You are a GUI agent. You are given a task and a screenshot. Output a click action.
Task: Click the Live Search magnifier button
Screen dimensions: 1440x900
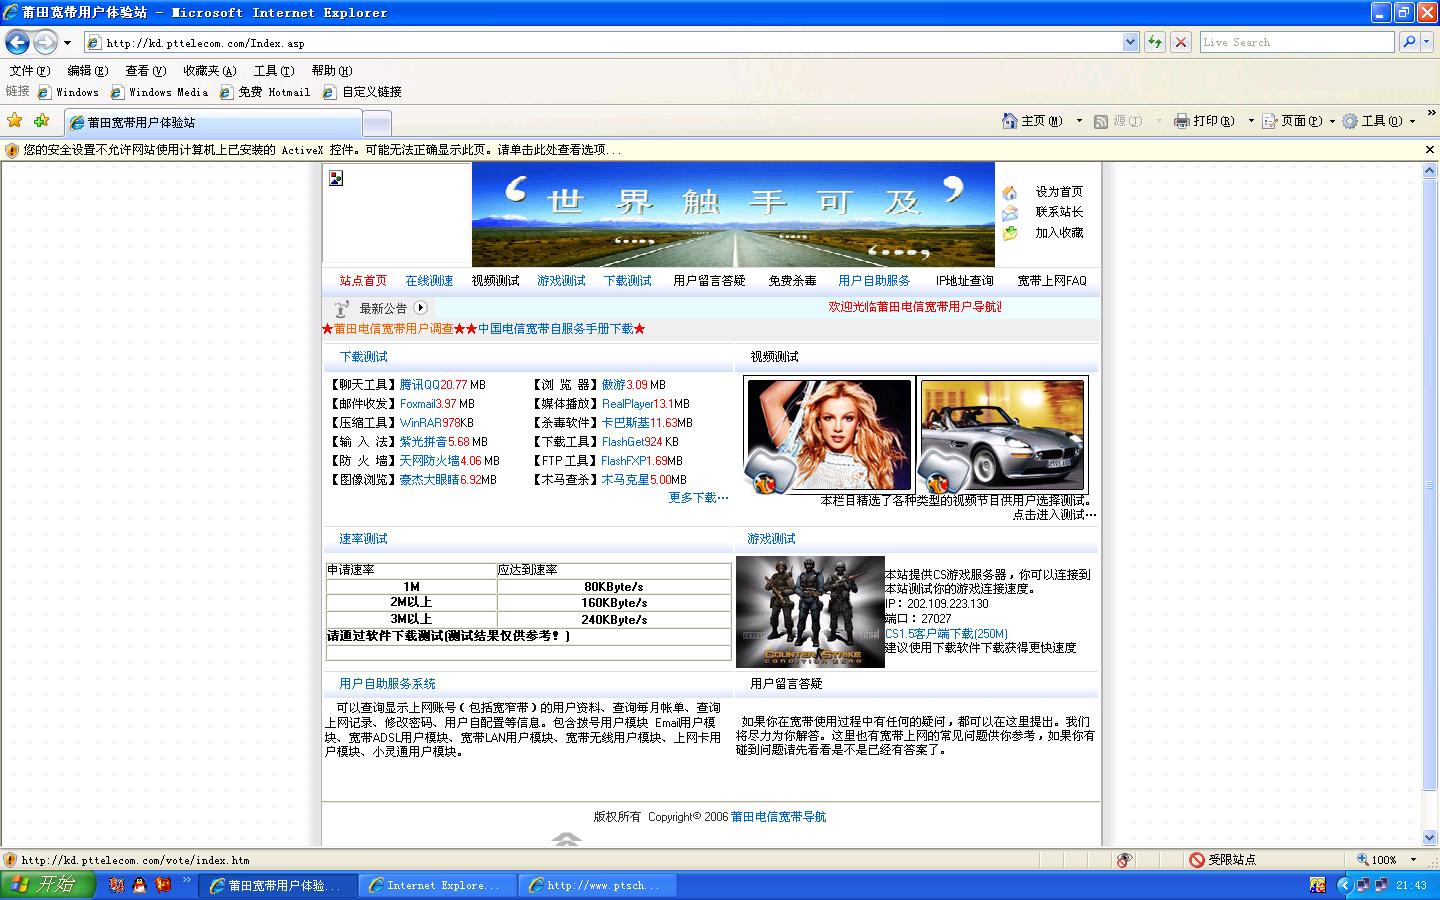coord(1409,42)
